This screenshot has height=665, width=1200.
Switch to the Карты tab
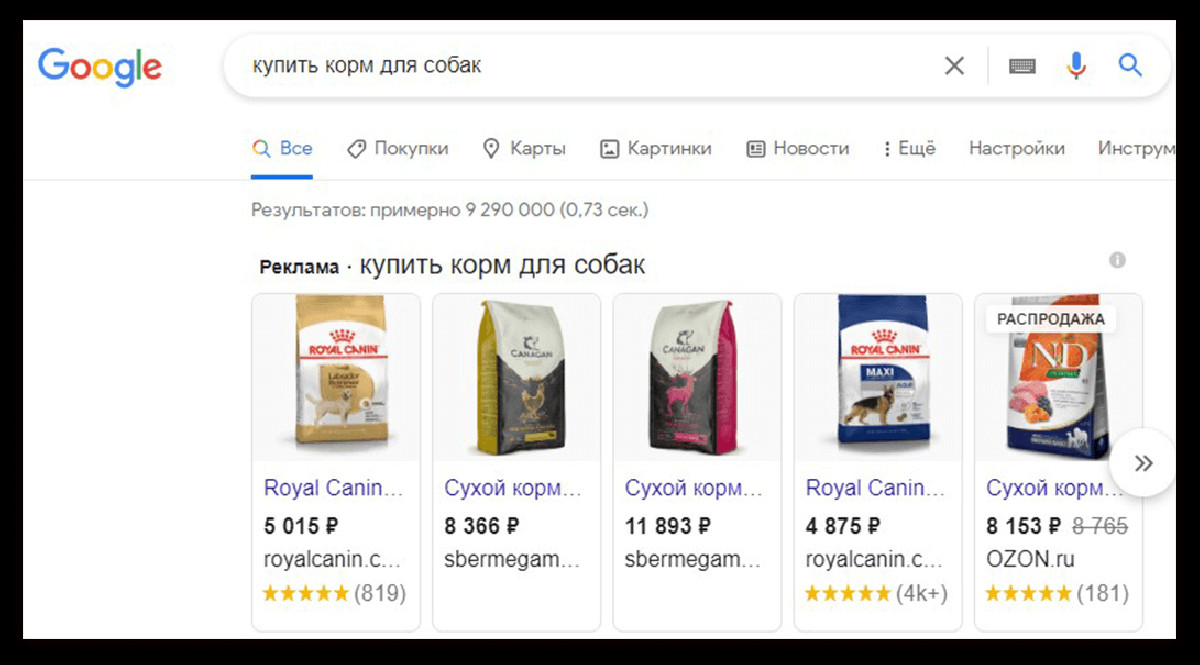point(524,148)
